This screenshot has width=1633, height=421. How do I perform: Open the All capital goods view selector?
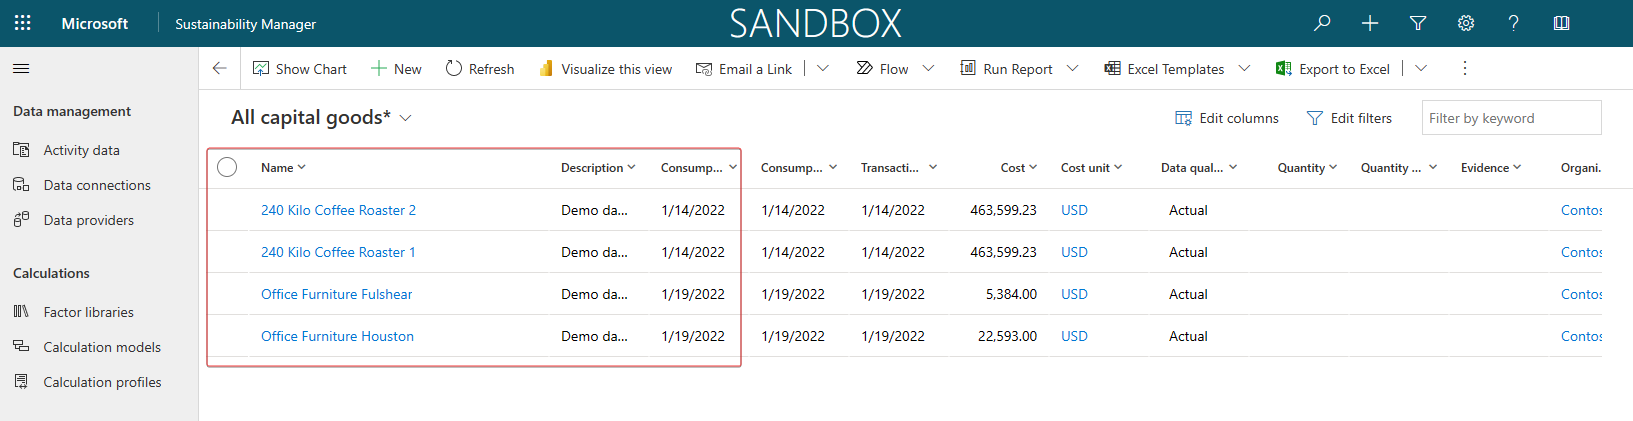click(321, 118)
